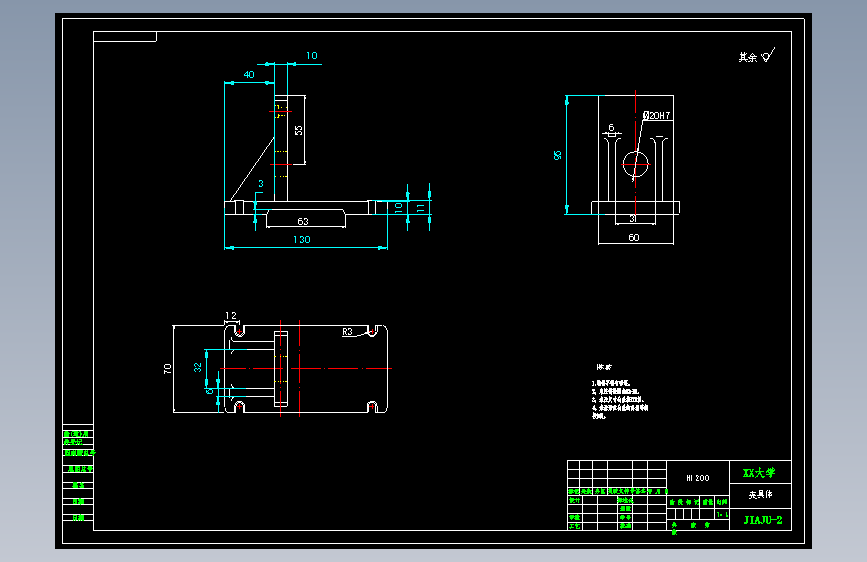Click the "JIAJU-2" drawing number
The image size is (867, 562).
point(763,520)
